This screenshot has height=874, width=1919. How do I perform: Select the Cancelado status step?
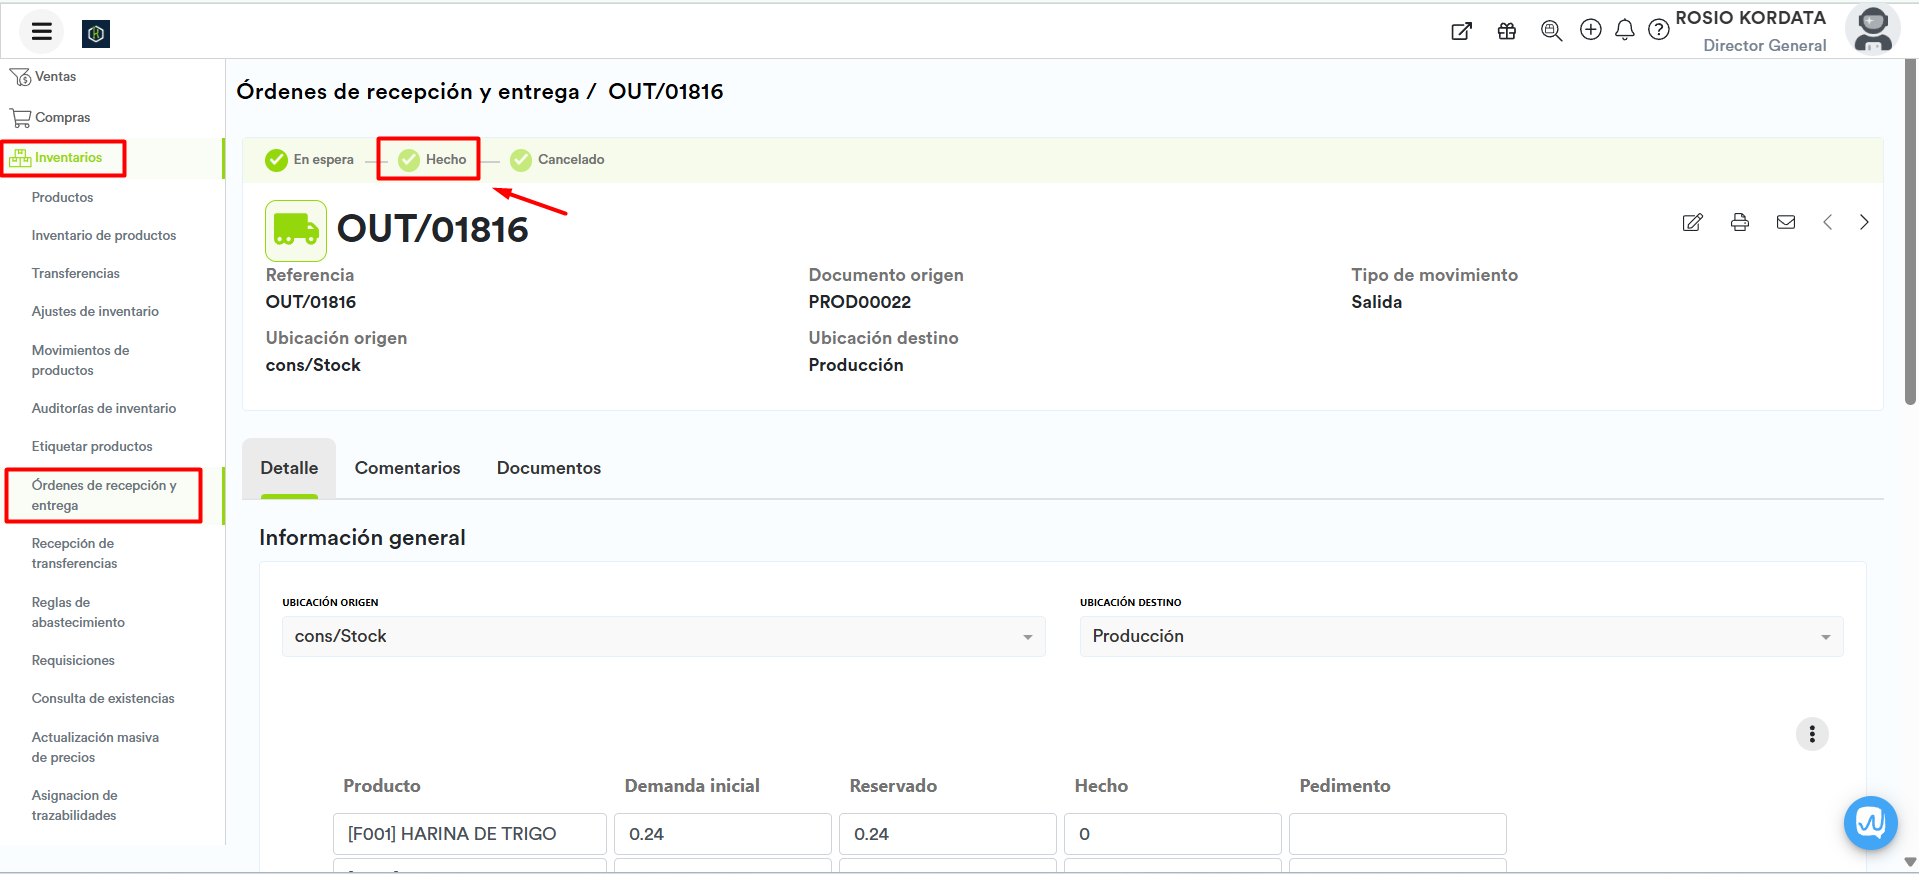click(x=557, y=160)
